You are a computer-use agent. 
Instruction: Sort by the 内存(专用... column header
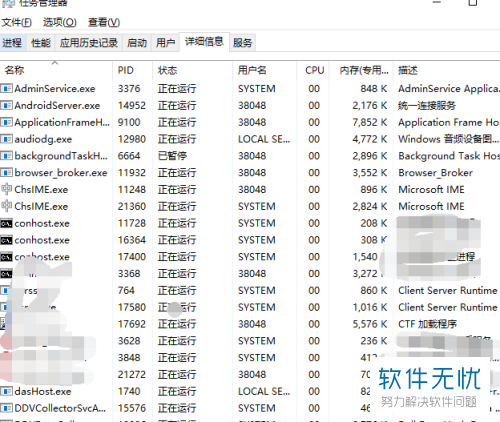click(361, 70)
